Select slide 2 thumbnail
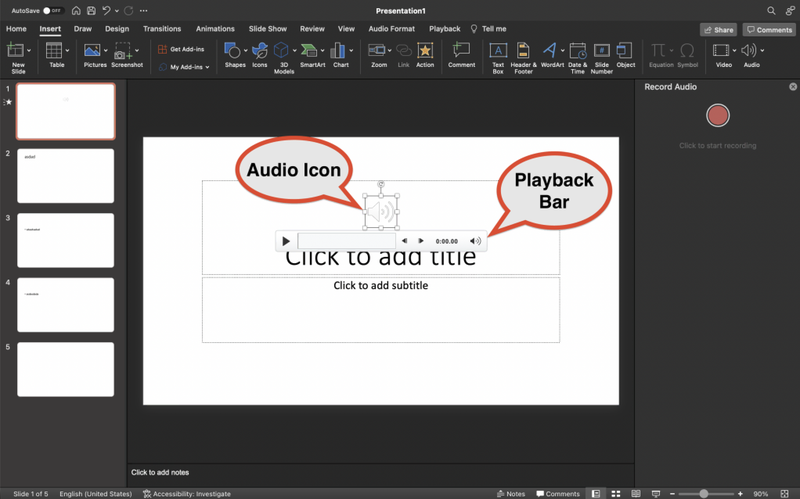 tap(66, 176)
